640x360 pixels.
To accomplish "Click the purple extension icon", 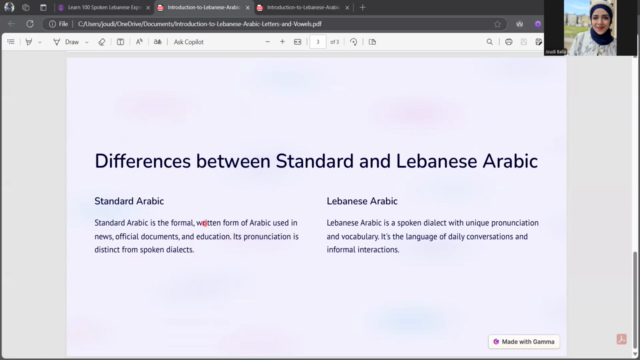I will pos(538,24).
